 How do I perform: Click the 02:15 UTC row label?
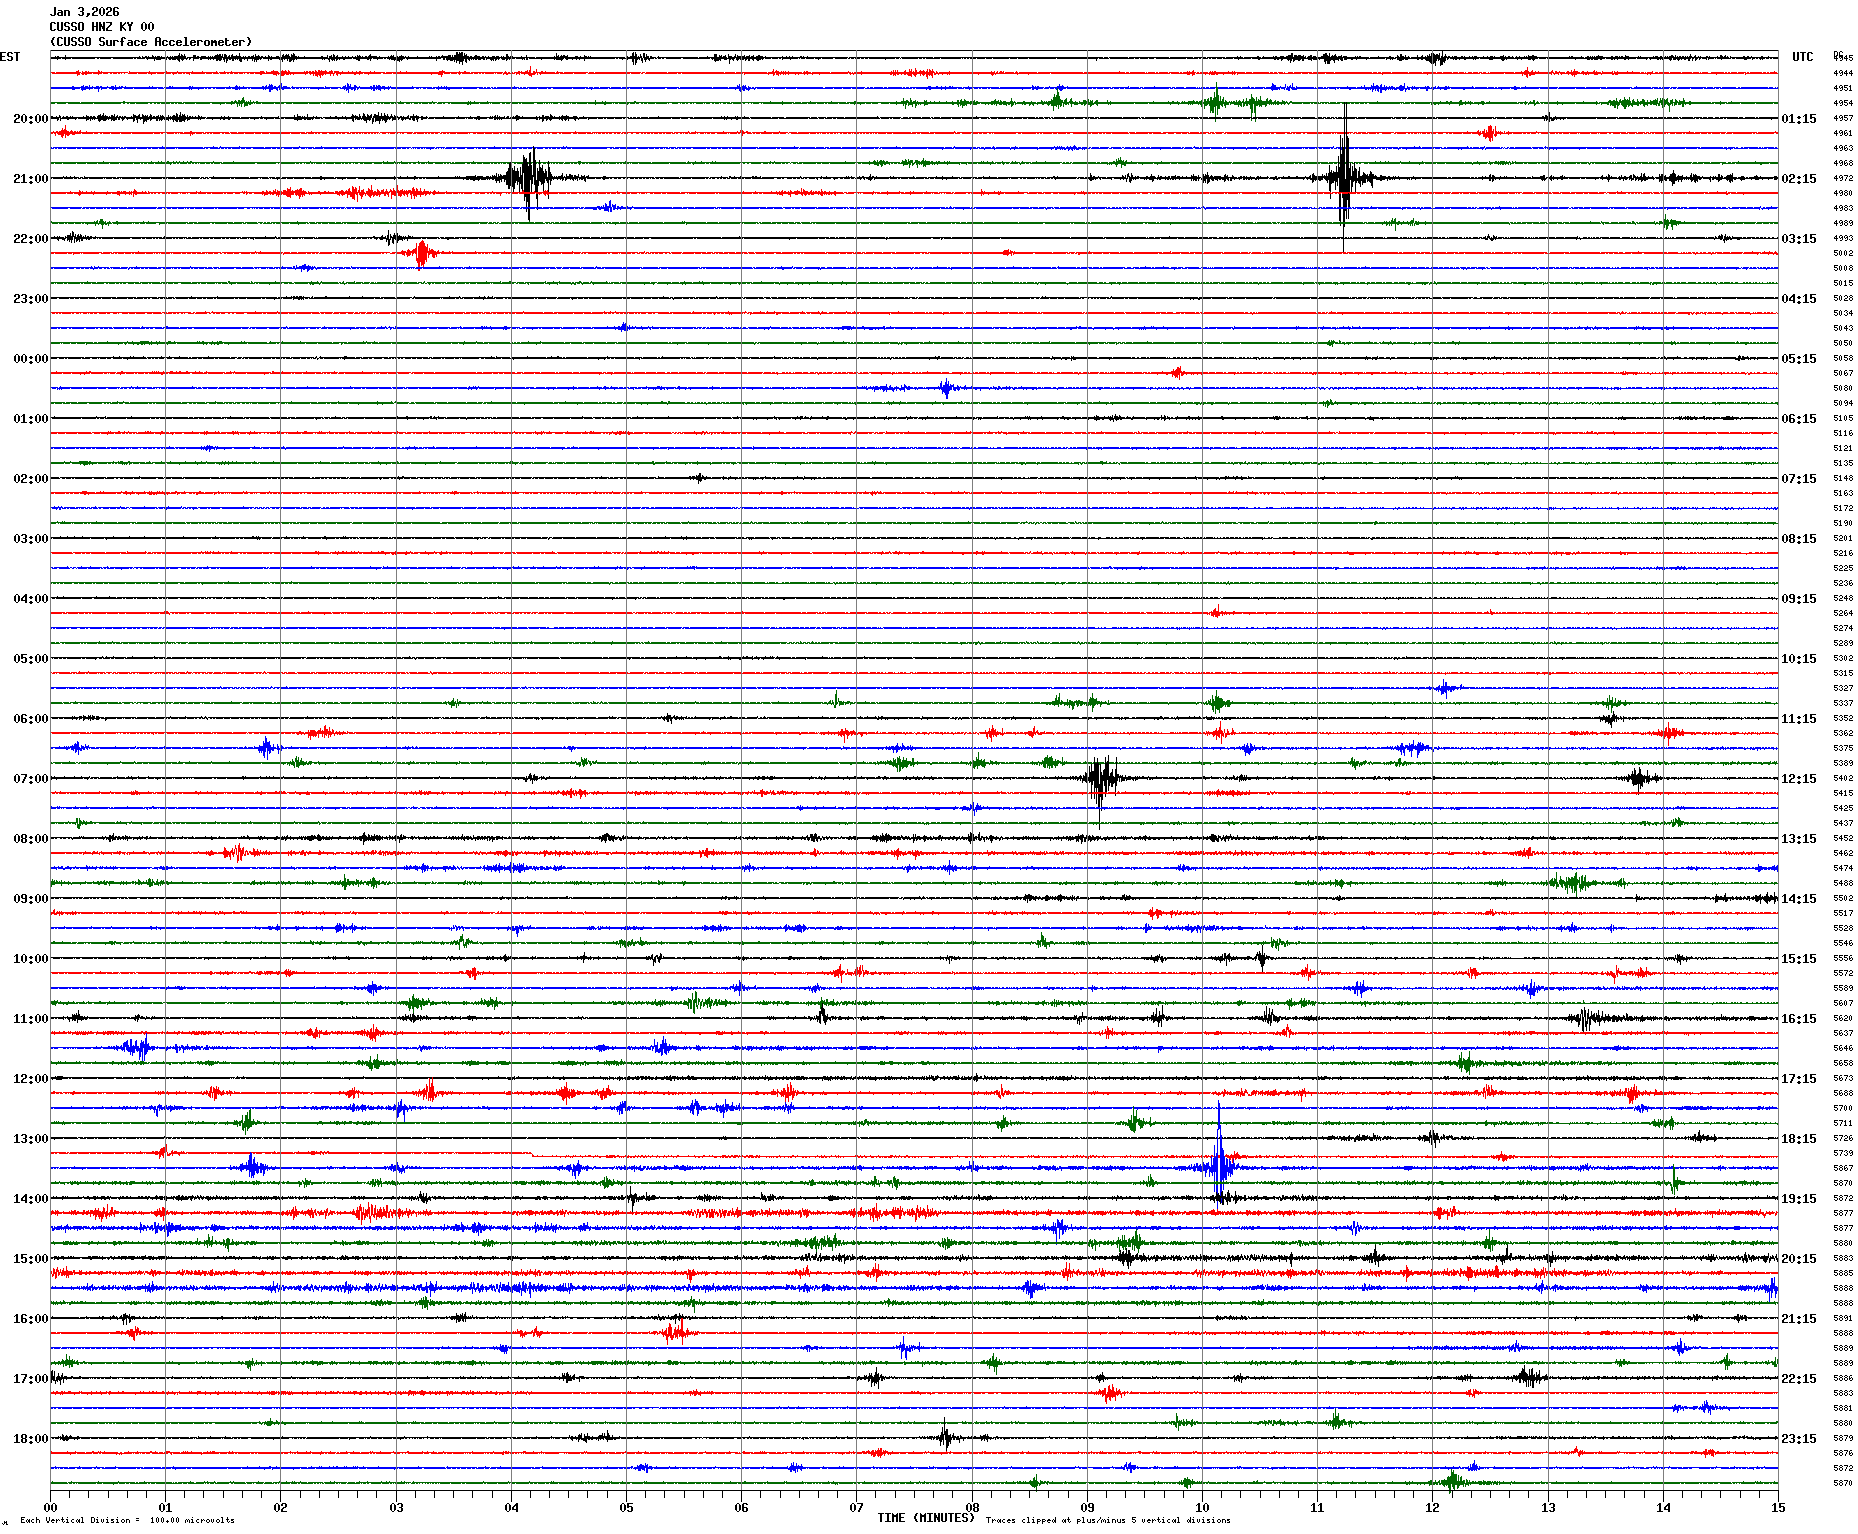pyautogui.click(x=1798, y=179)
